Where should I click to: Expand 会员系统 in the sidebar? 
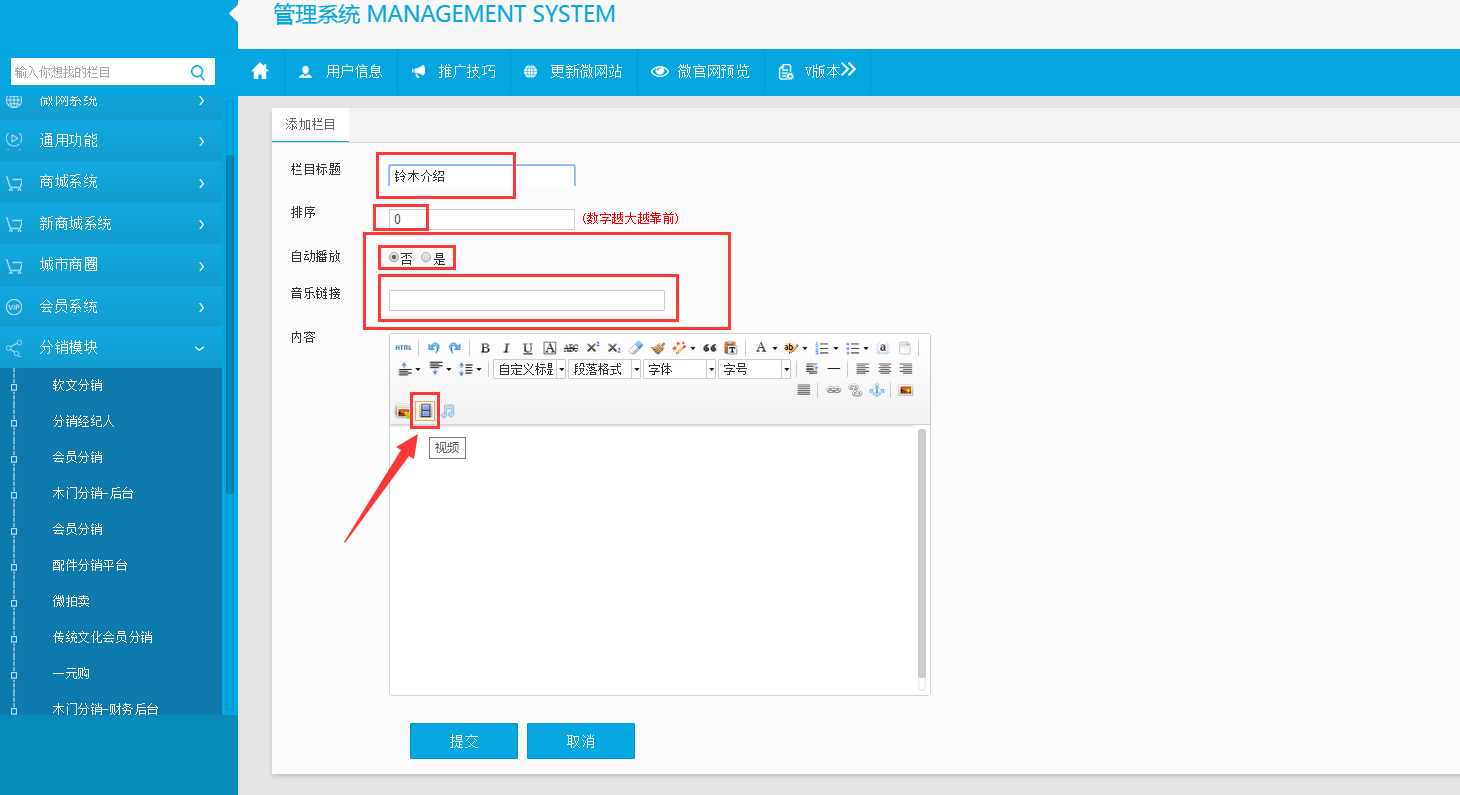111,306
